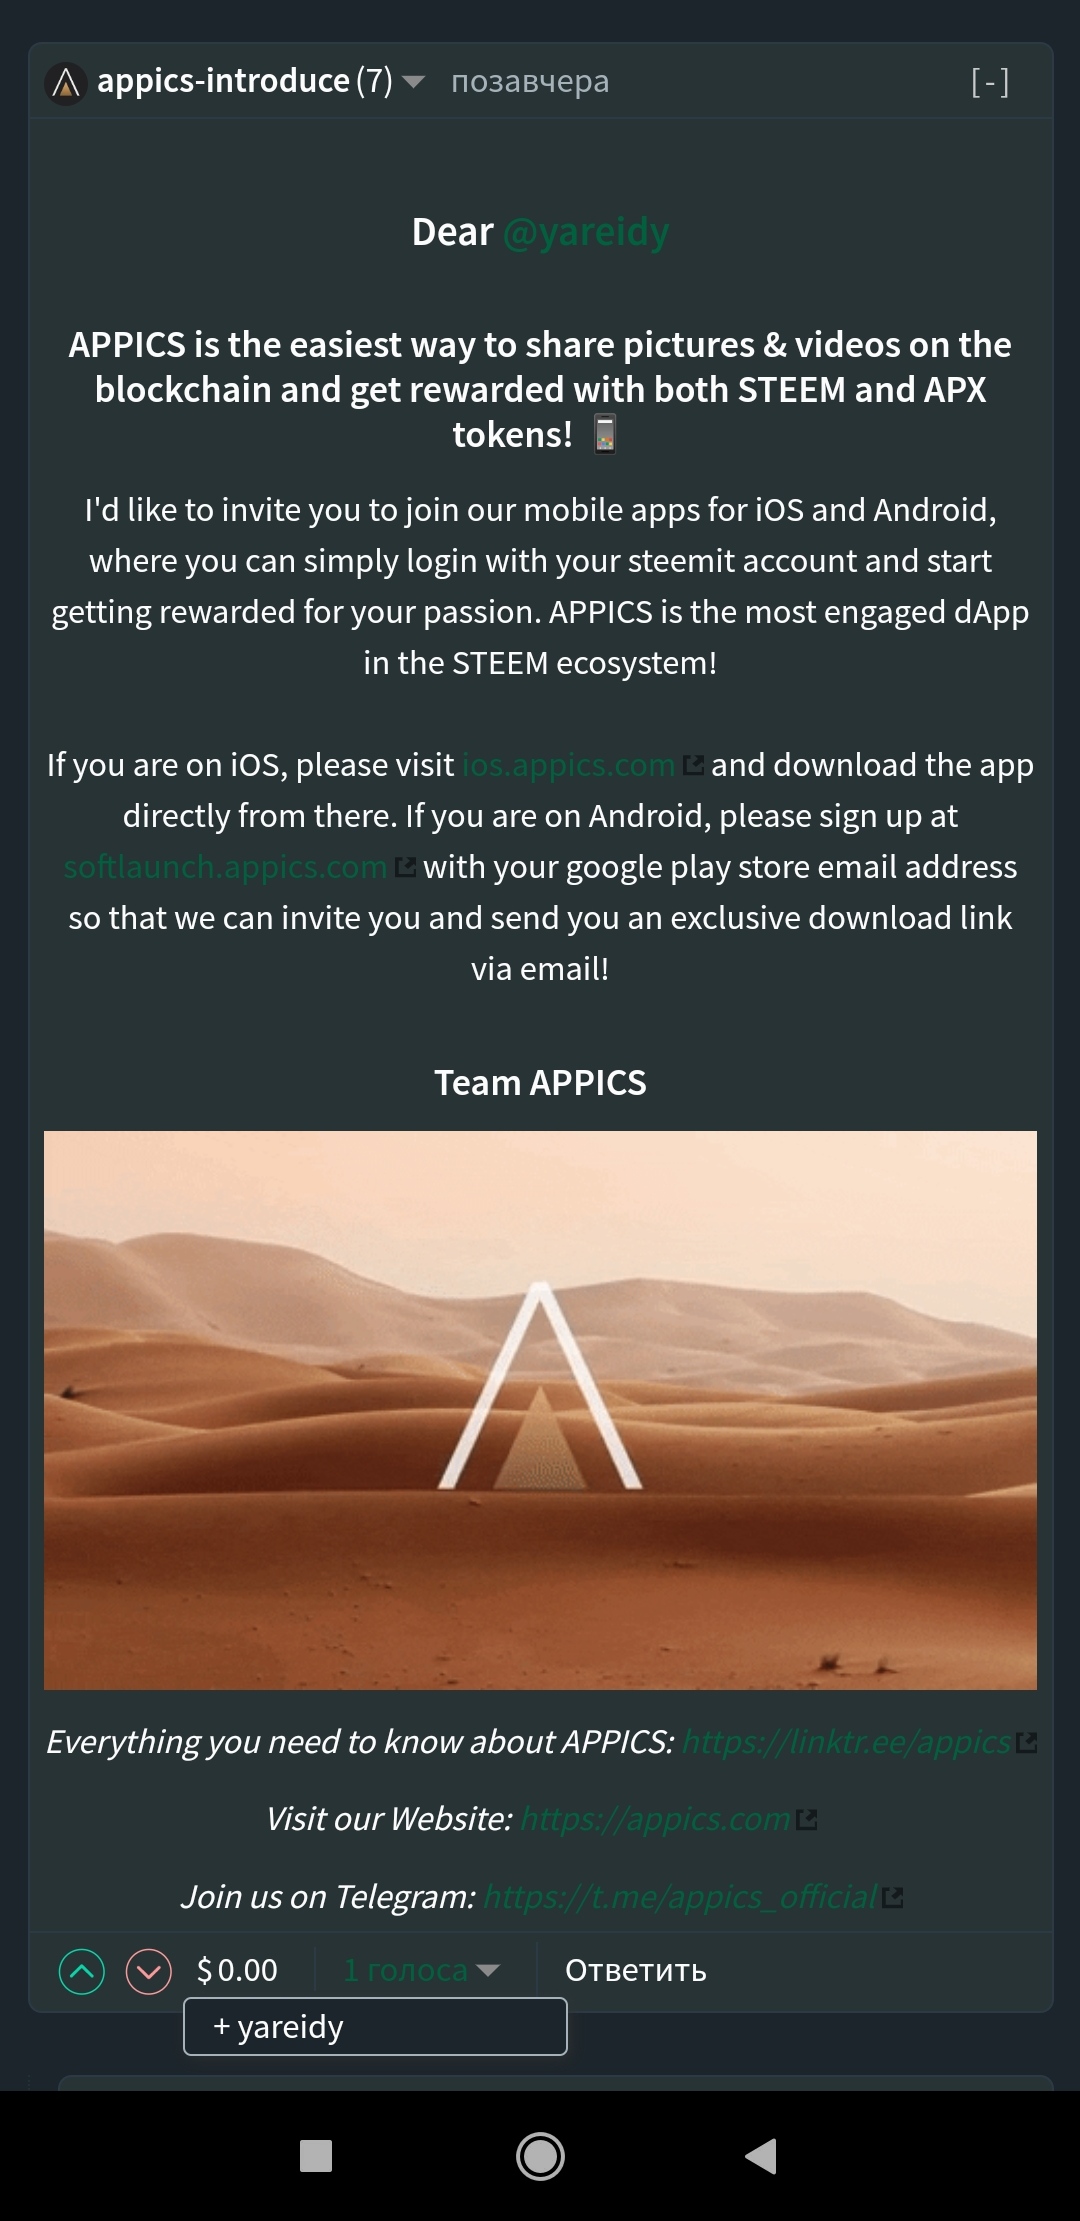Click external link icon beside softlaunch.appics.com
Image resolution: width=1080 pixels, height=2221 pixels.
tap(405, 867)
